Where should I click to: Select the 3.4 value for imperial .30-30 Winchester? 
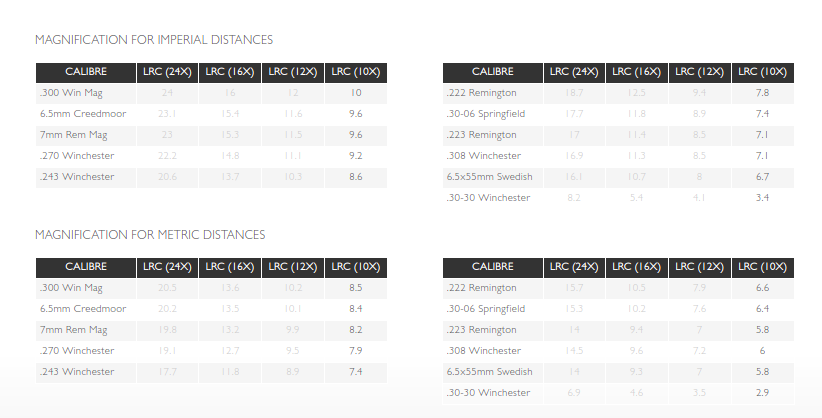tap(762, 198)
